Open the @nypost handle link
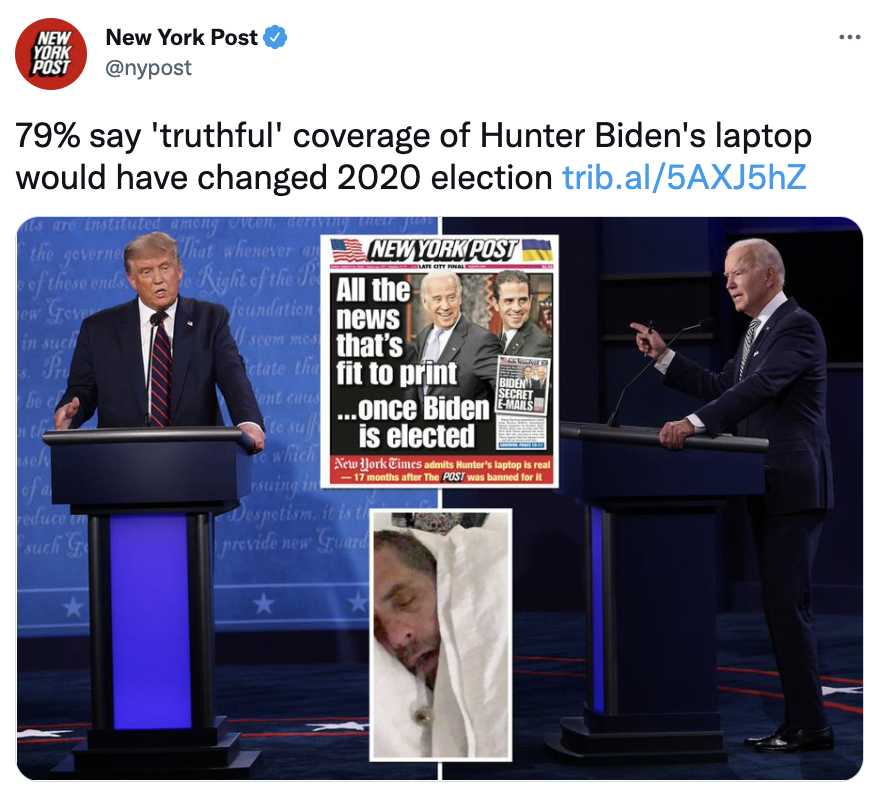880x796 pixels. [149, 68]
